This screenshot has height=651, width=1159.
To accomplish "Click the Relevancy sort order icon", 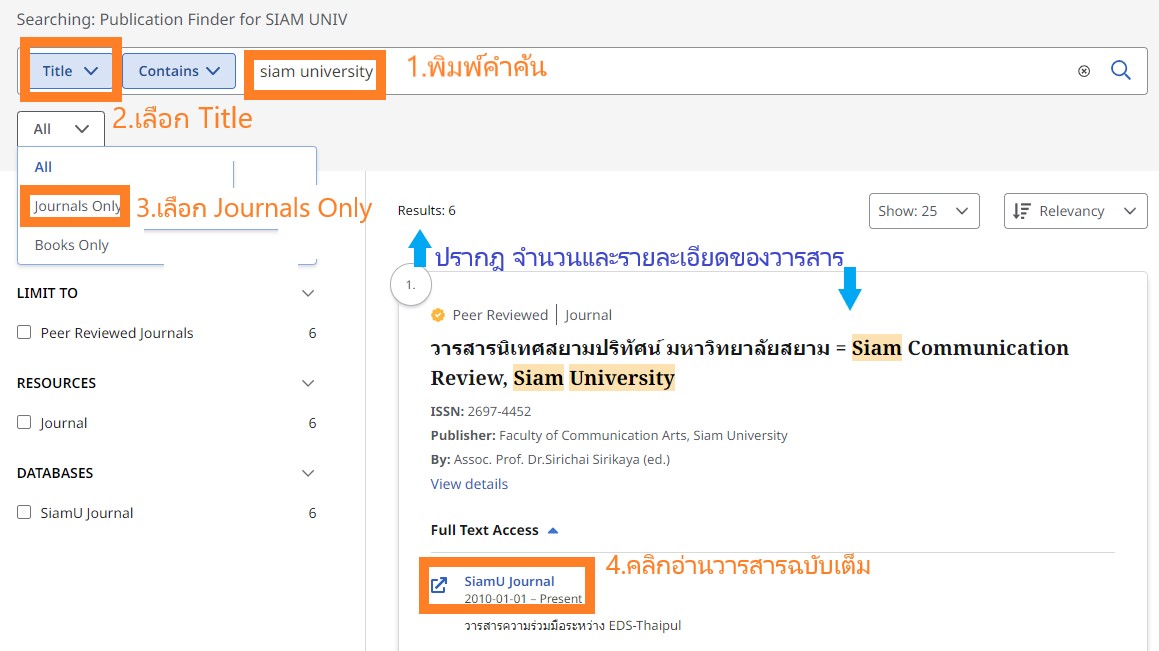I will pyautogui.click(x=1021, y=211).
